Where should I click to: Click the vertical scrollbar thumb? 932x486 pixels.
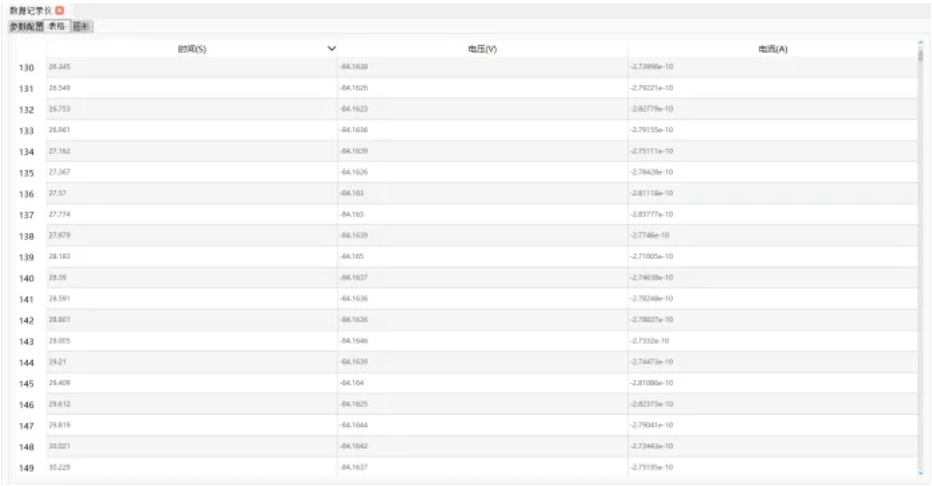click(920, 56)
